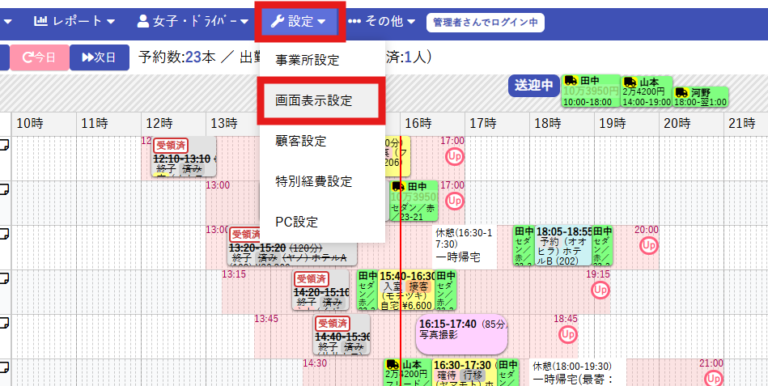The width and height of the screenshot is (768, 386).
Task: Click the Up icon at 19:15
Action: coord(600,290)
